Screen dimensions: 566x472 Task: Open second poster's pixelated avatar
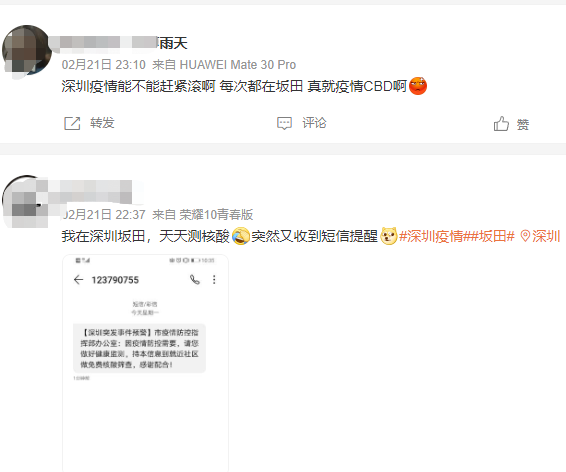(24, 201)
